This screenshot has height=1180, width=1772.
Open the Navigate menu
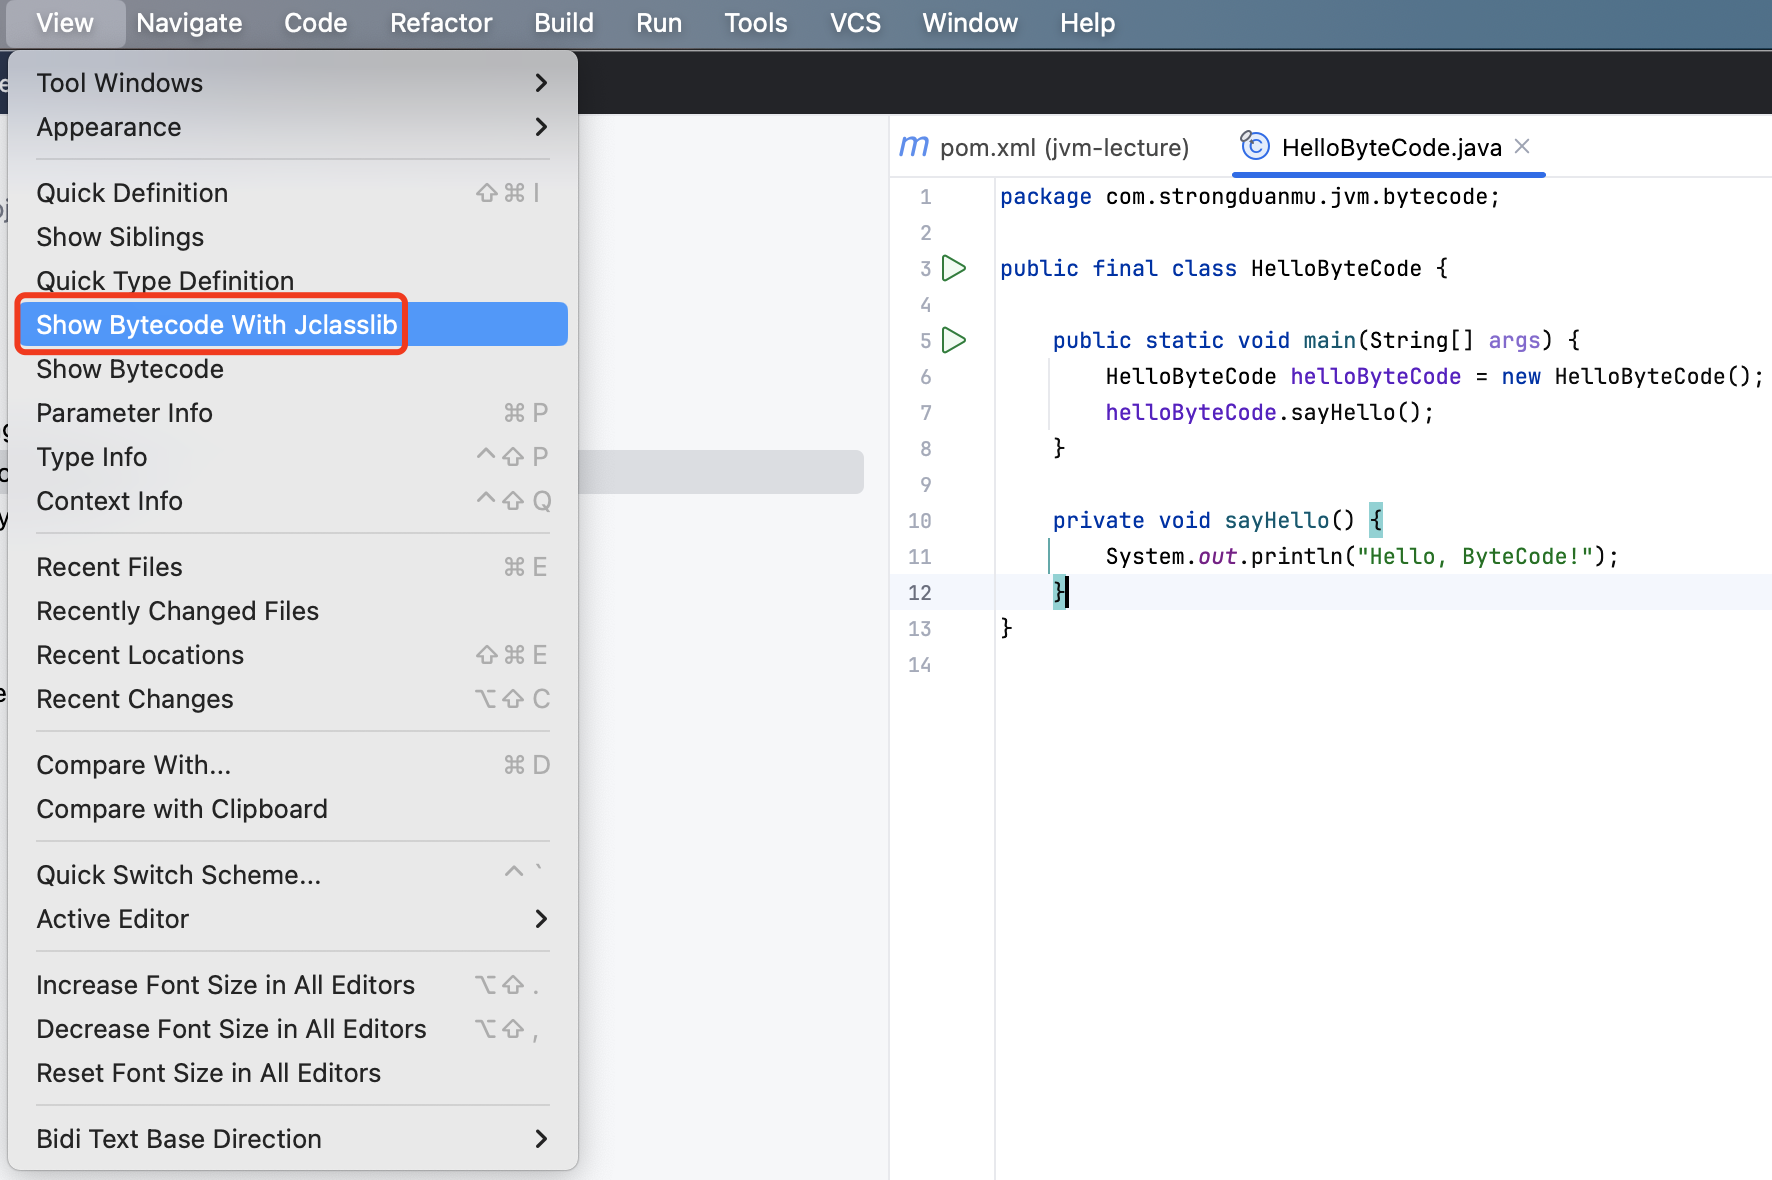coord(189,23)
